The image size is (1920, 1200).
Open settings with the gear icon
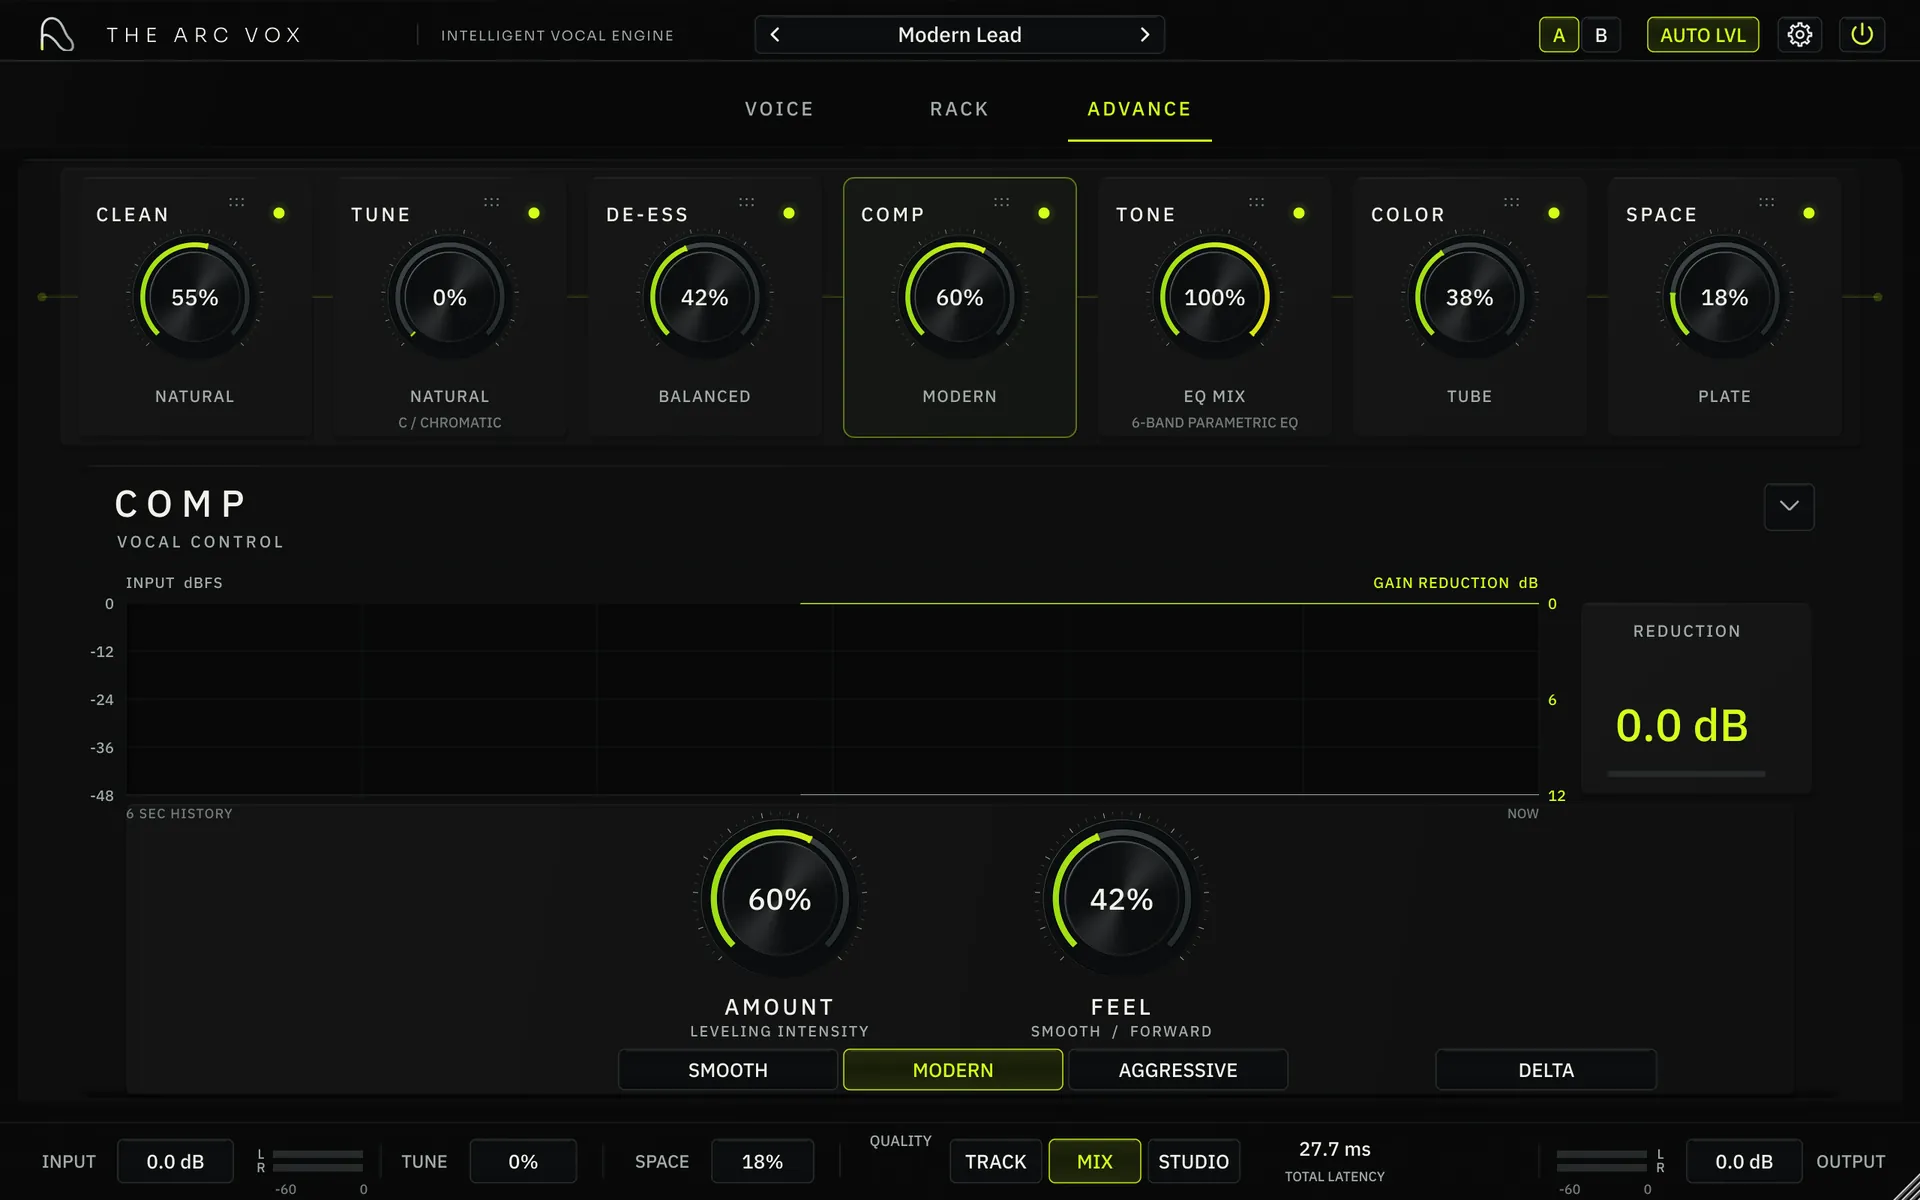pyautogui.click(x=1799, y=35)
